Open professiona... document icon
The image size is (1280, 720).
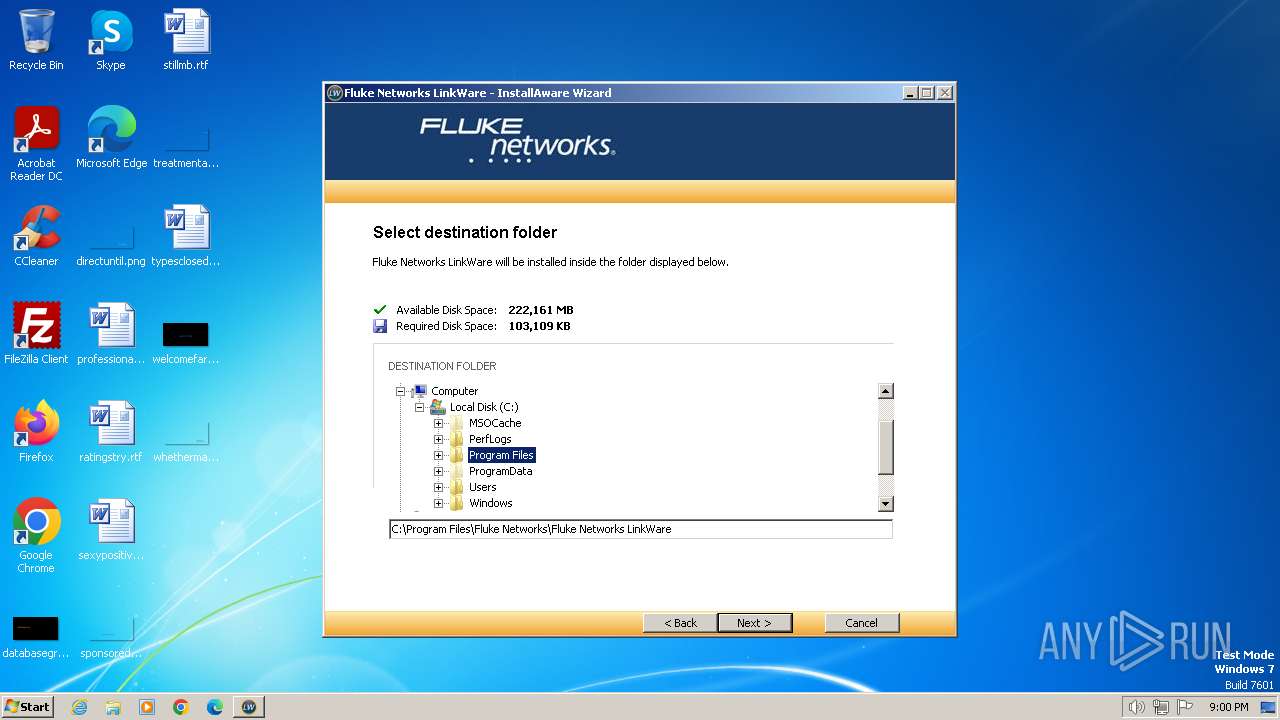point(111,334)
